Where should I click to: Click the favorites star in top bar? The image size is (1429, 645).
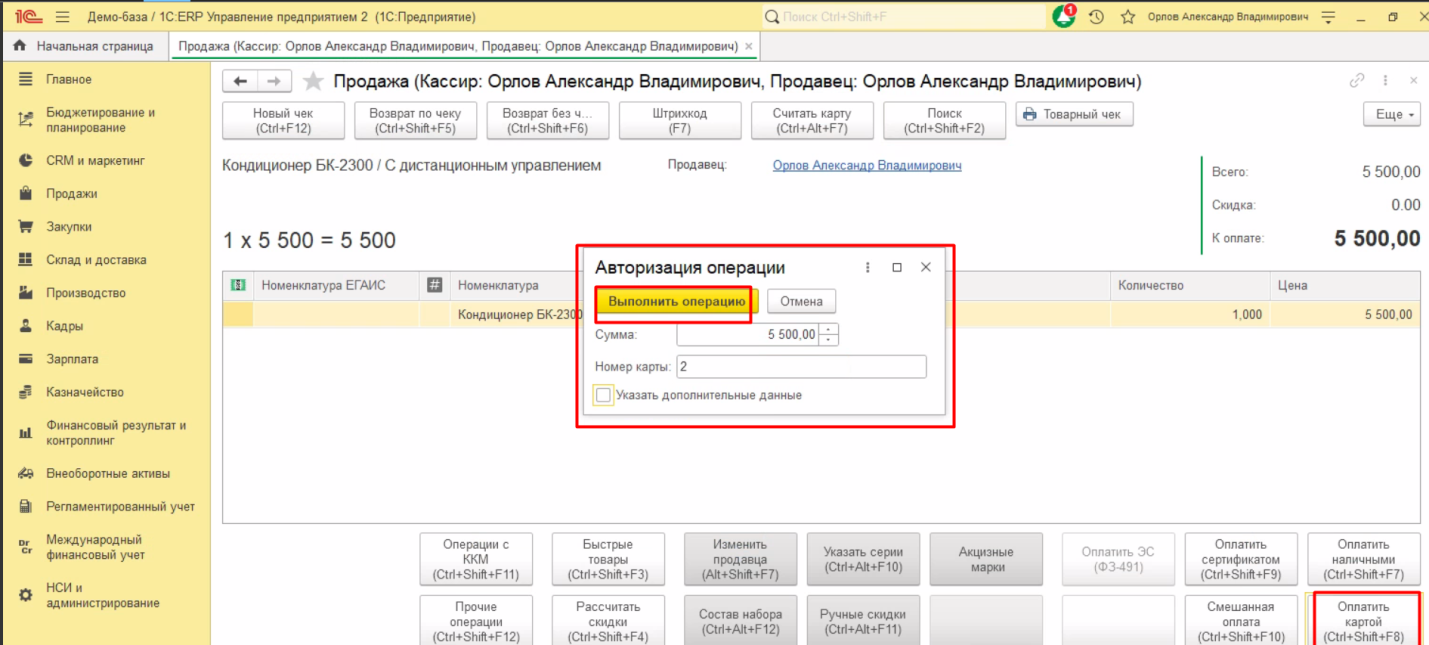coord(1127,17)
